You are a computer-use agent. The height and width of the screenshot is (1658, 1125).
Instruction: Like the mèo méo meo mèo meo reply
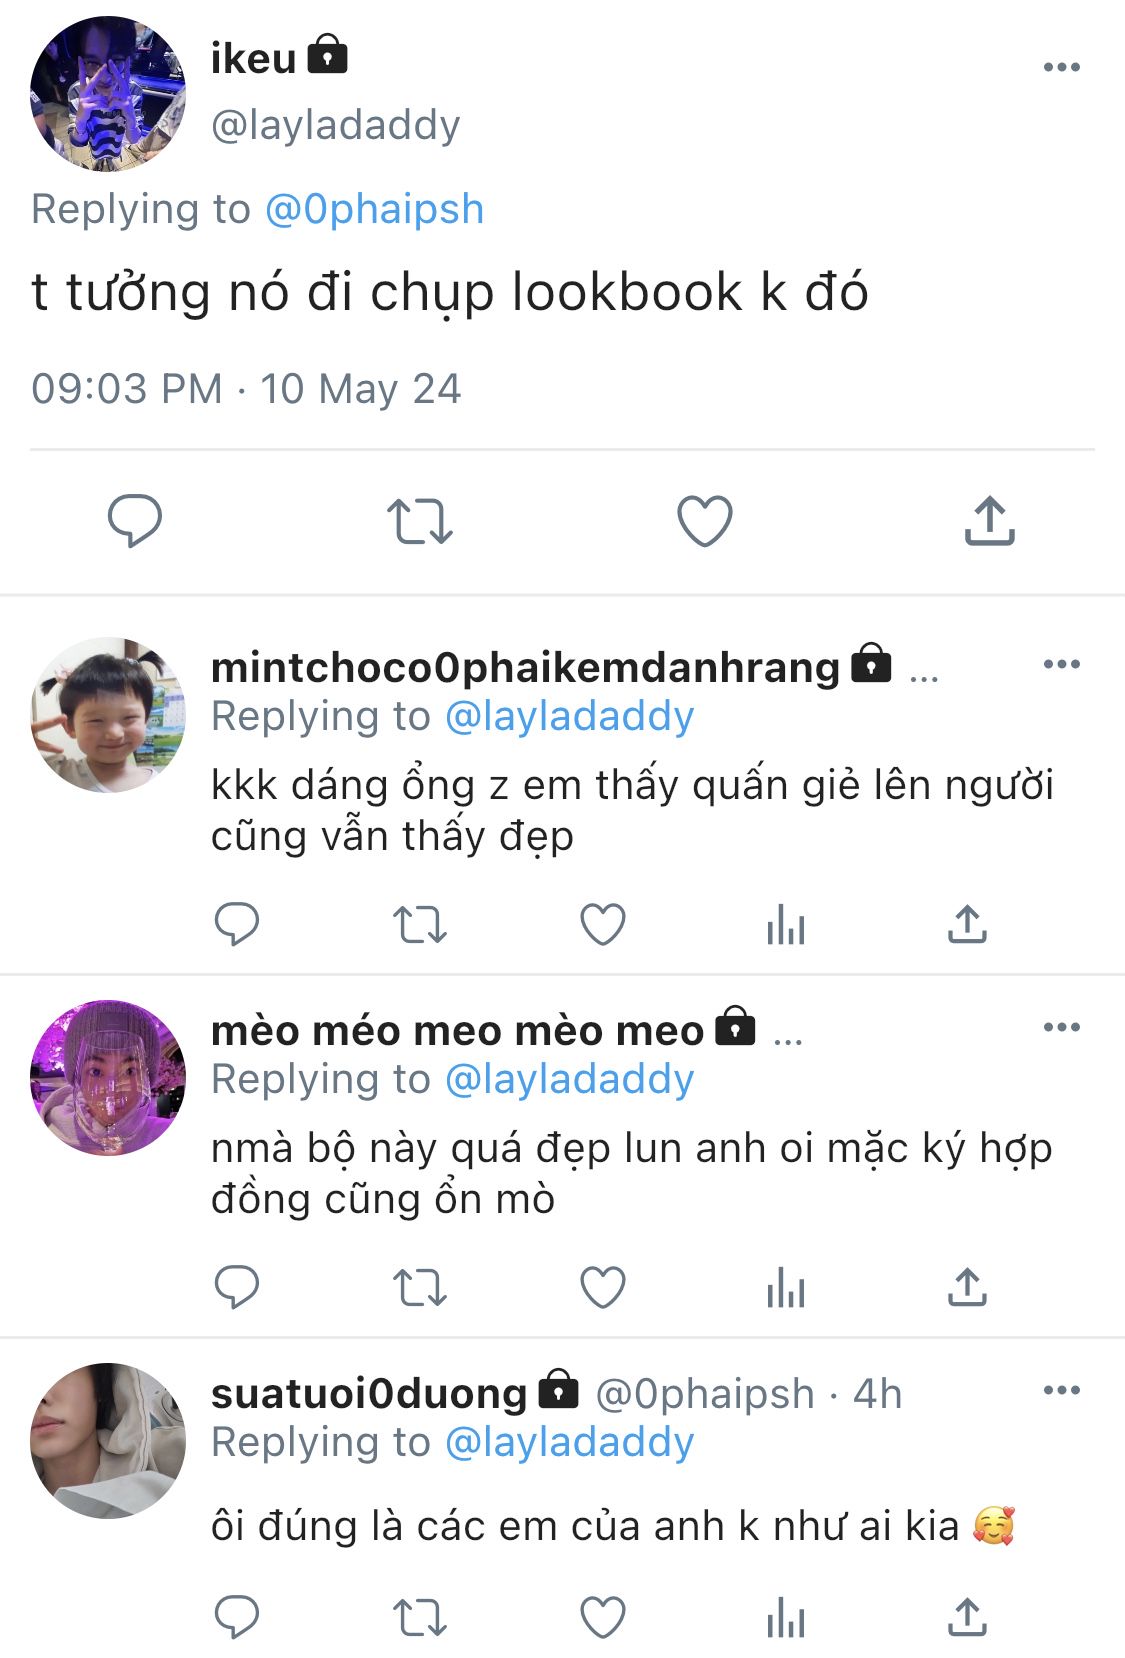click(x=603, y=1287)
